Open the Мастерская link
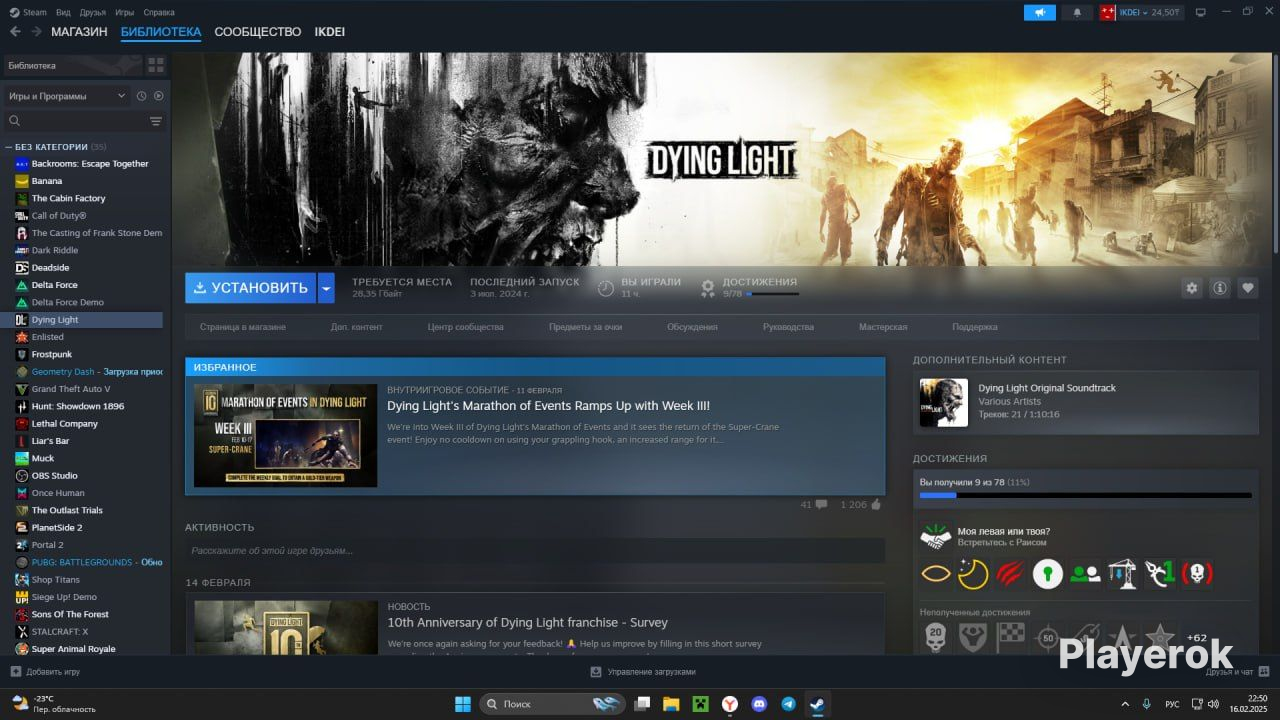The width and height of the screenshot is (1280, 720). pyautogui.click(x=883, y=327)
